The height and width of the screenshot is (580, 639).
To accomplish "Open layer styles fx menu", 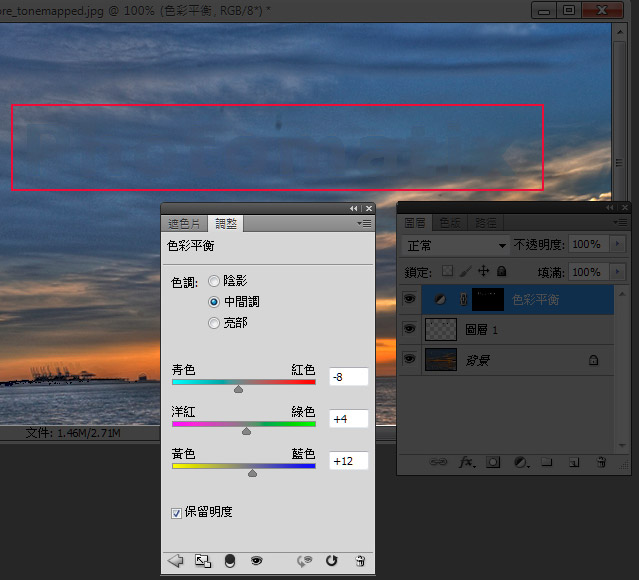I will (467, 462).
